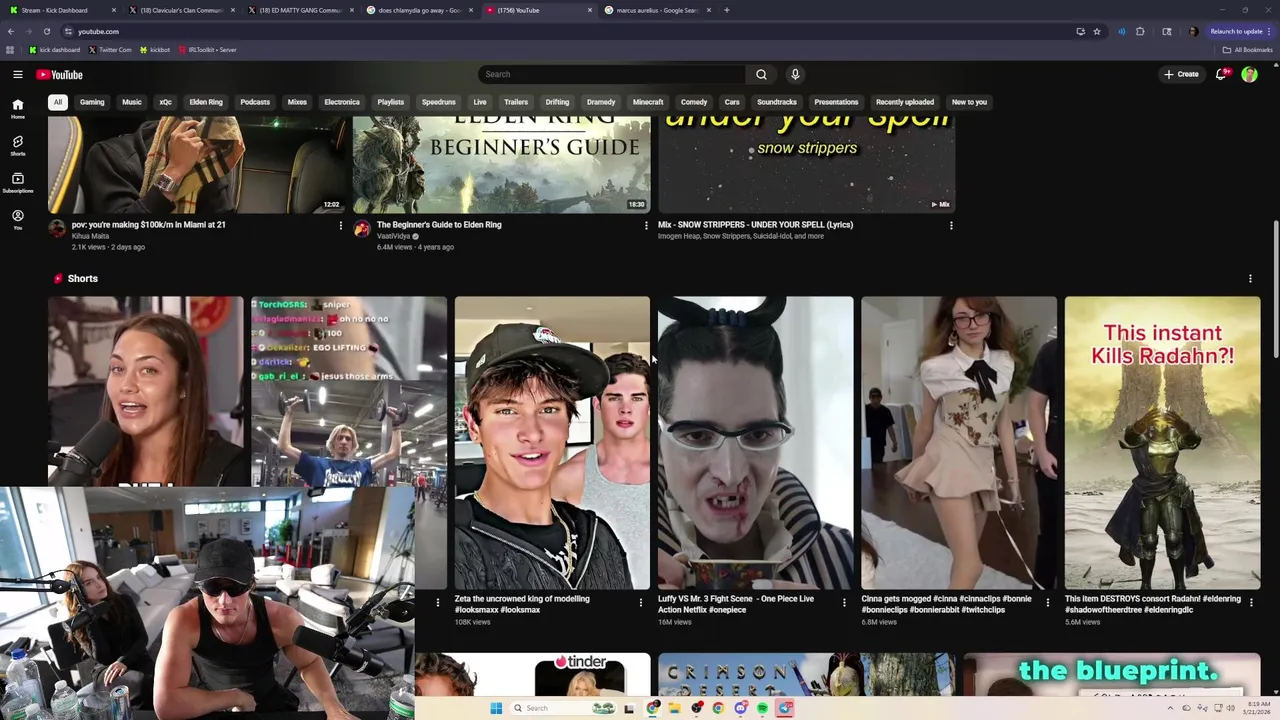This screenshot has width=1280, height=720.
Task: Switch to does chlamydia go away tab
Action: (x=418, y=10)
